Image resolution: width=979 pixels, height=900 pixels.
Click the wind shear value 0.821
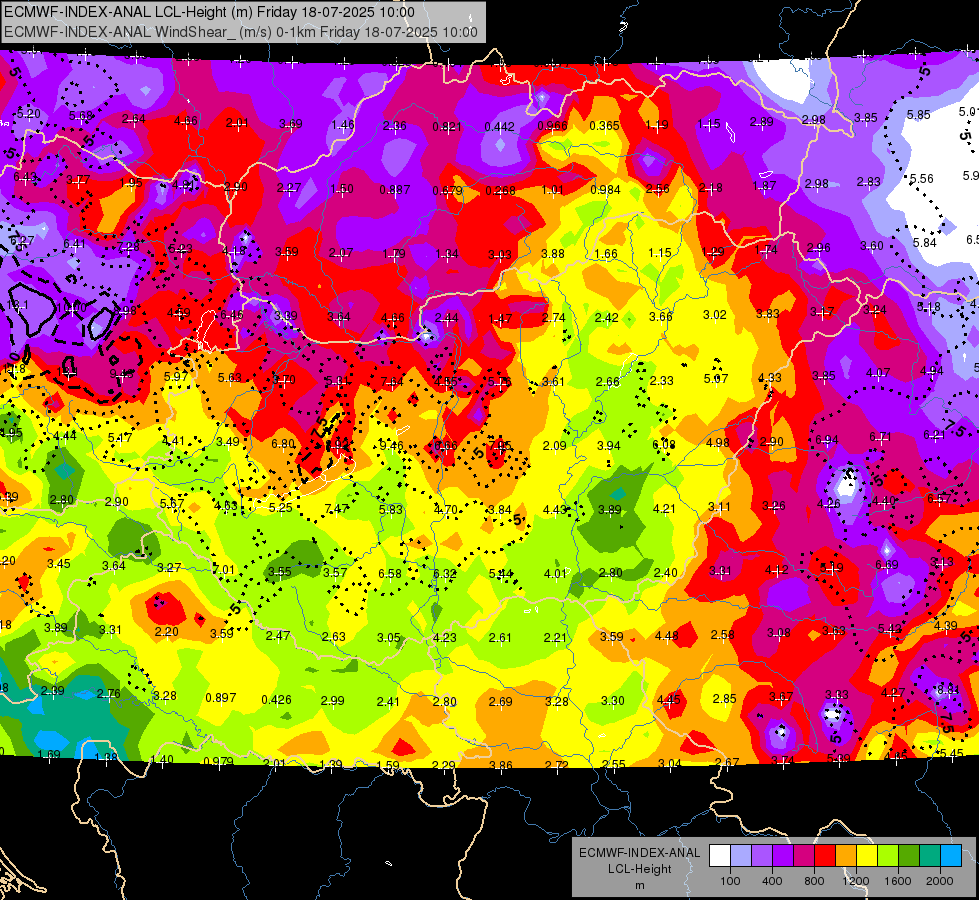pos(447,127)
